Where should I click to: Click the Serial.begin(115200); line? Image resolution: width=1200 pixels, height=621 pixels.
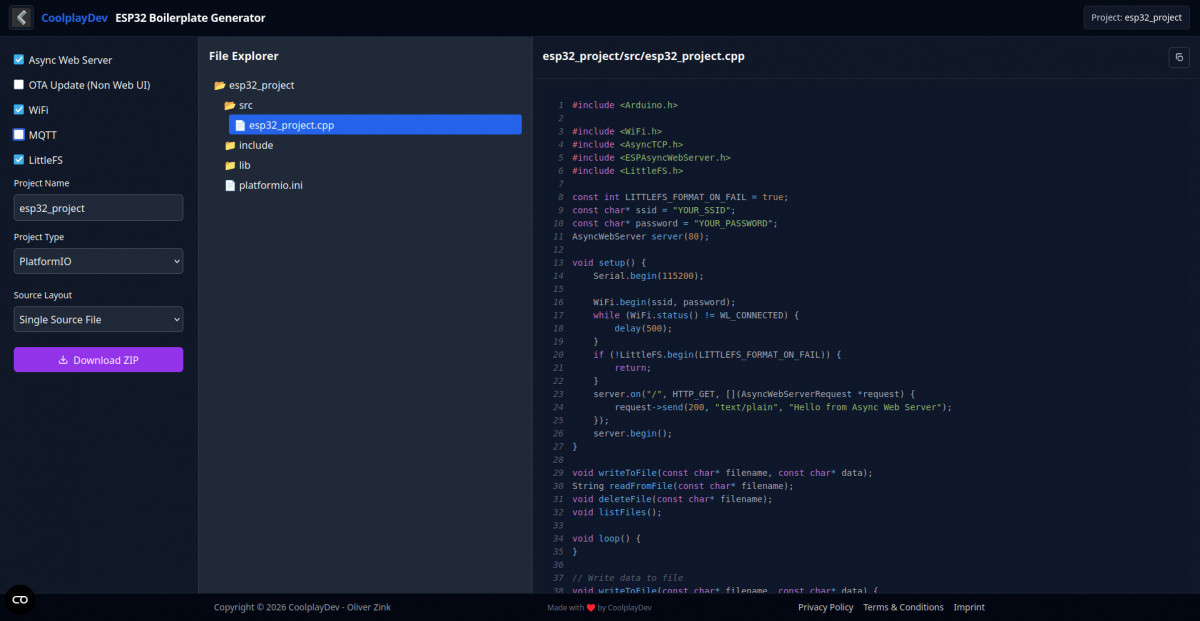click(648, 275)
